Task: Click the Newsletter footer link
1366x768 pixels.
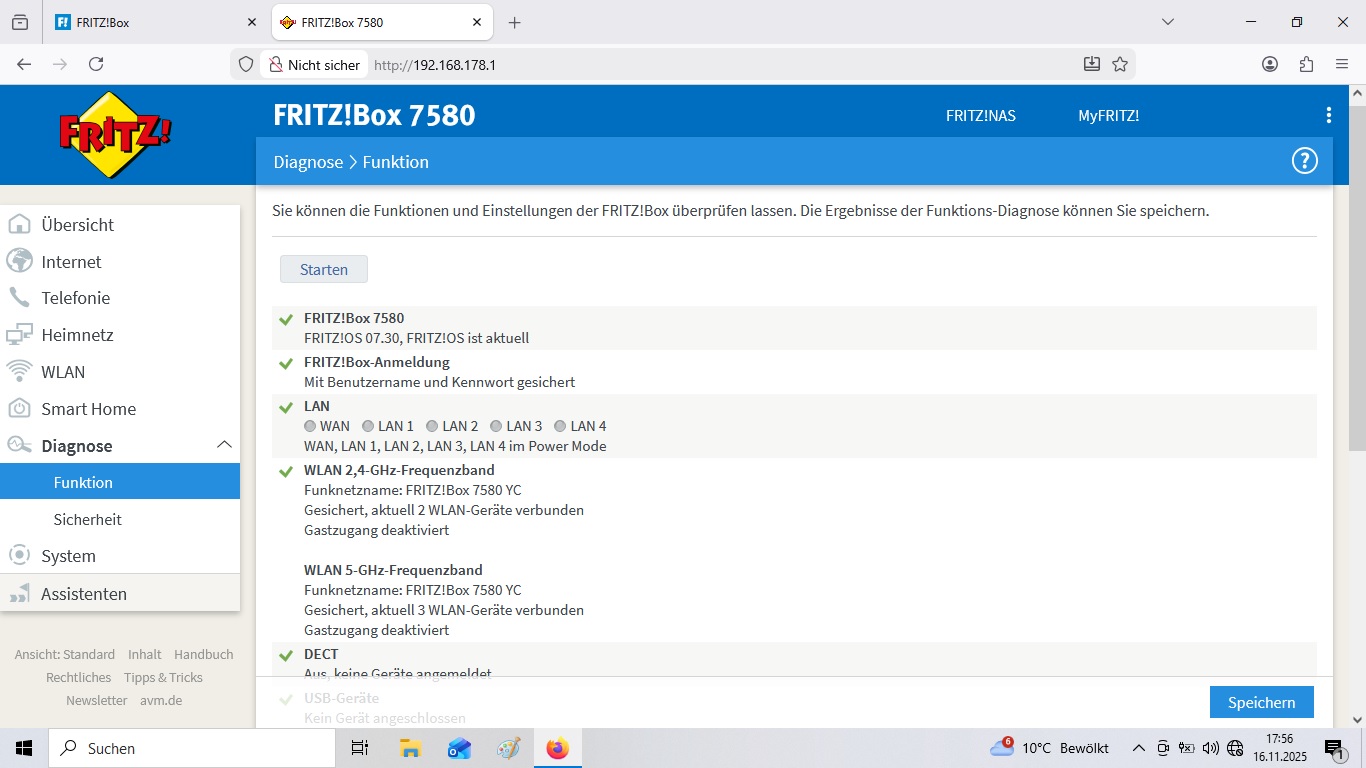Action: 97,700
